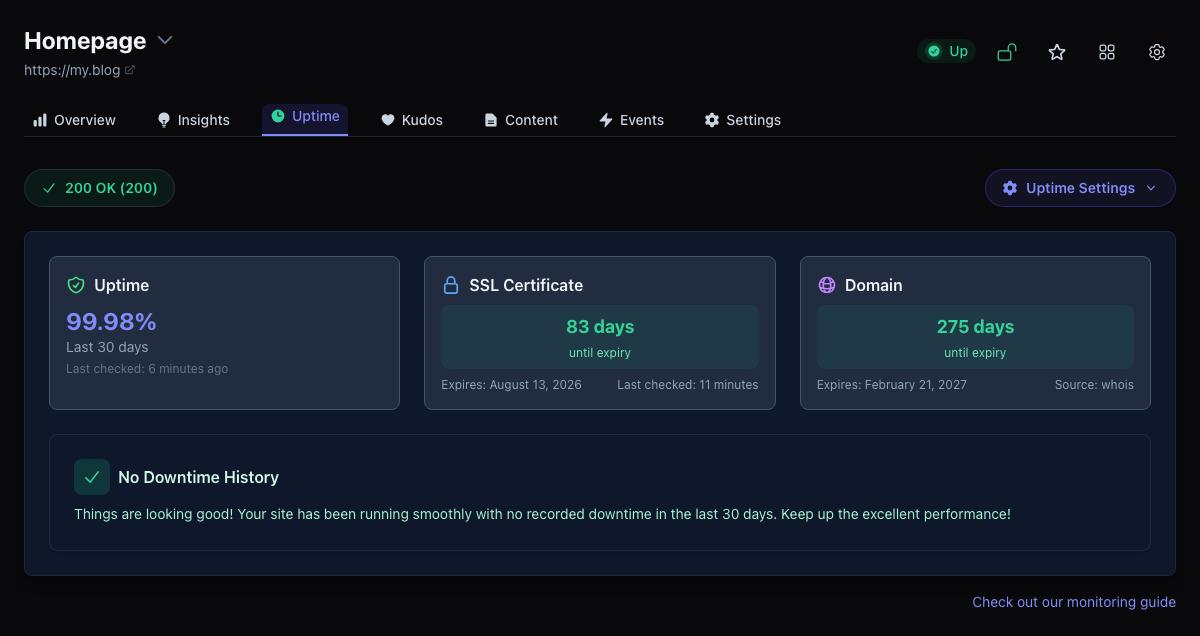Image resolution: width=1200 pixels, height=636 pixels.
Task: Click the 200 OK (200) status pill
Action: point(99,188)
